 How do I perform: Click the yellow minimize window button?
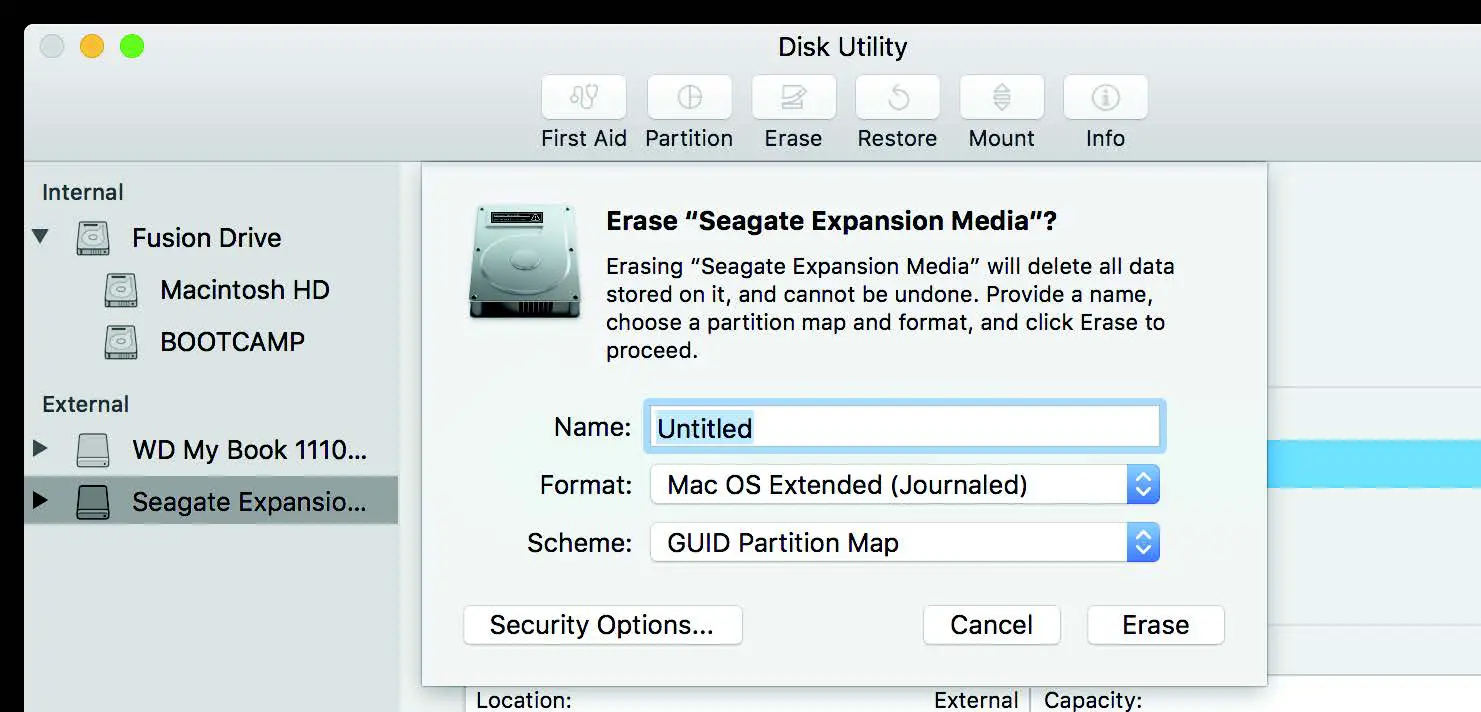click(92, 46)
